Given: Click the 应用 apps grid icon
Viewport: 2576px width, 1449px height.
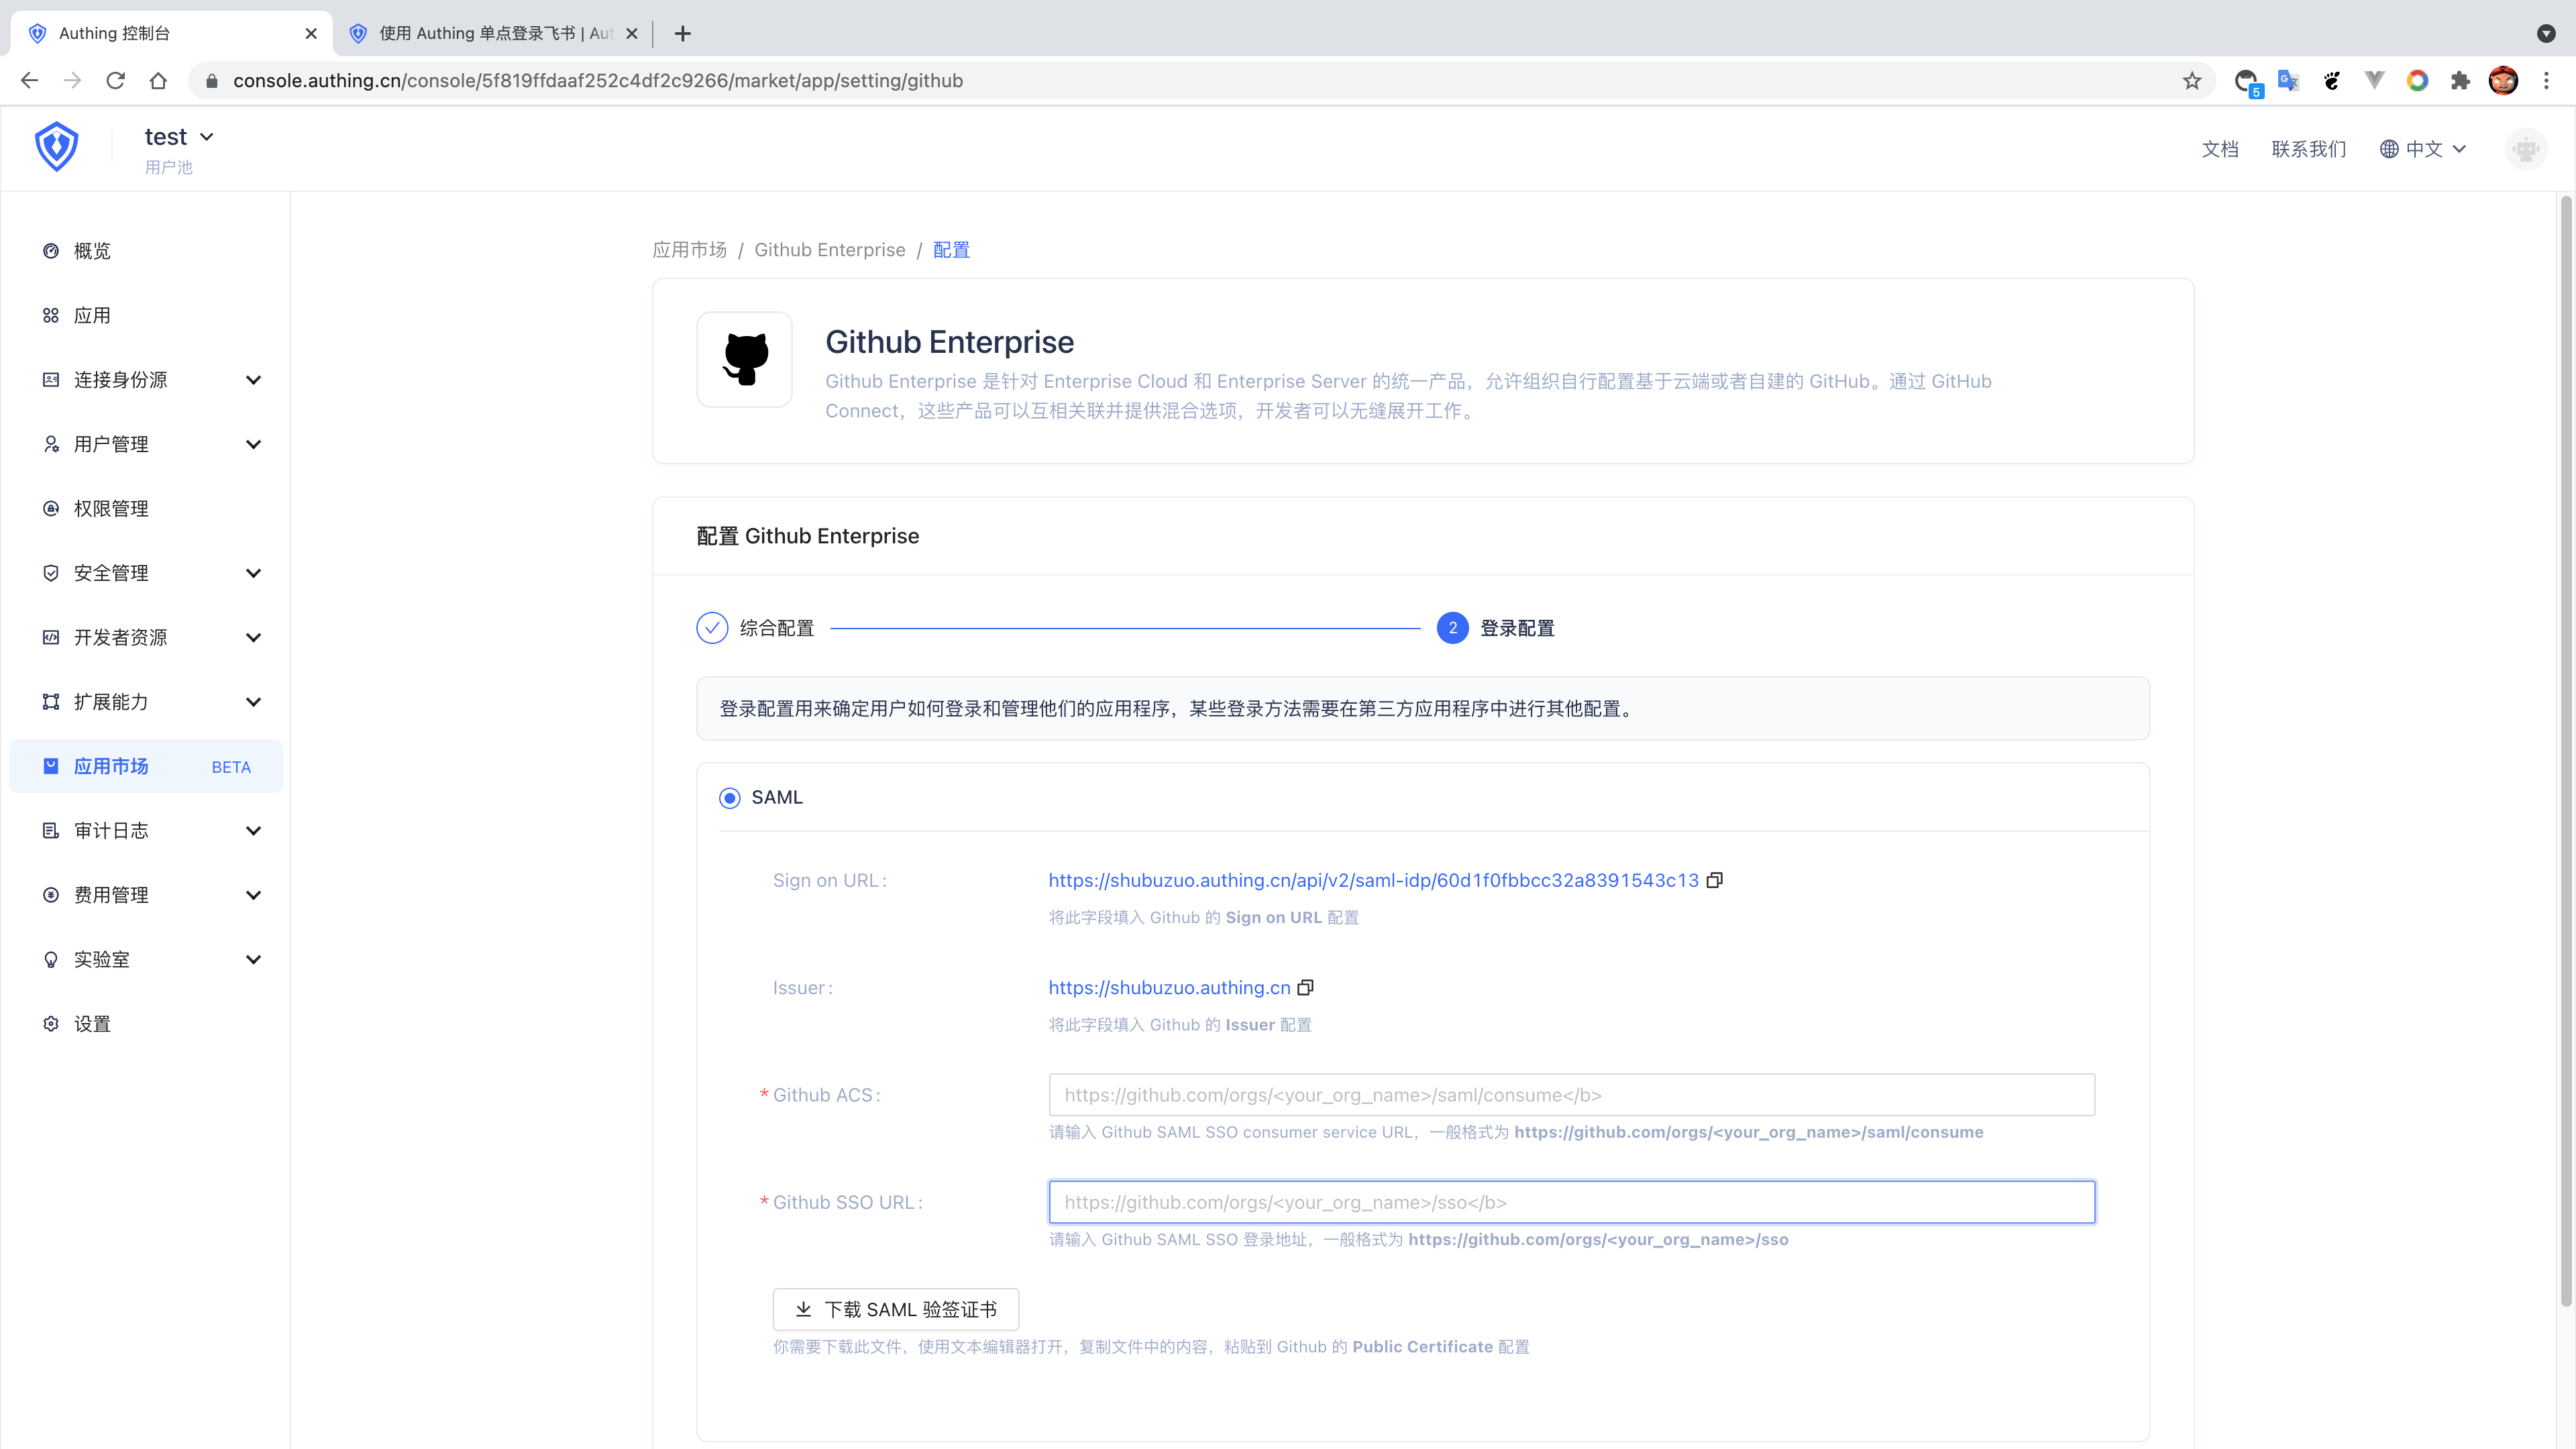Looking at the screenshot, I should [x=51, y=316].
